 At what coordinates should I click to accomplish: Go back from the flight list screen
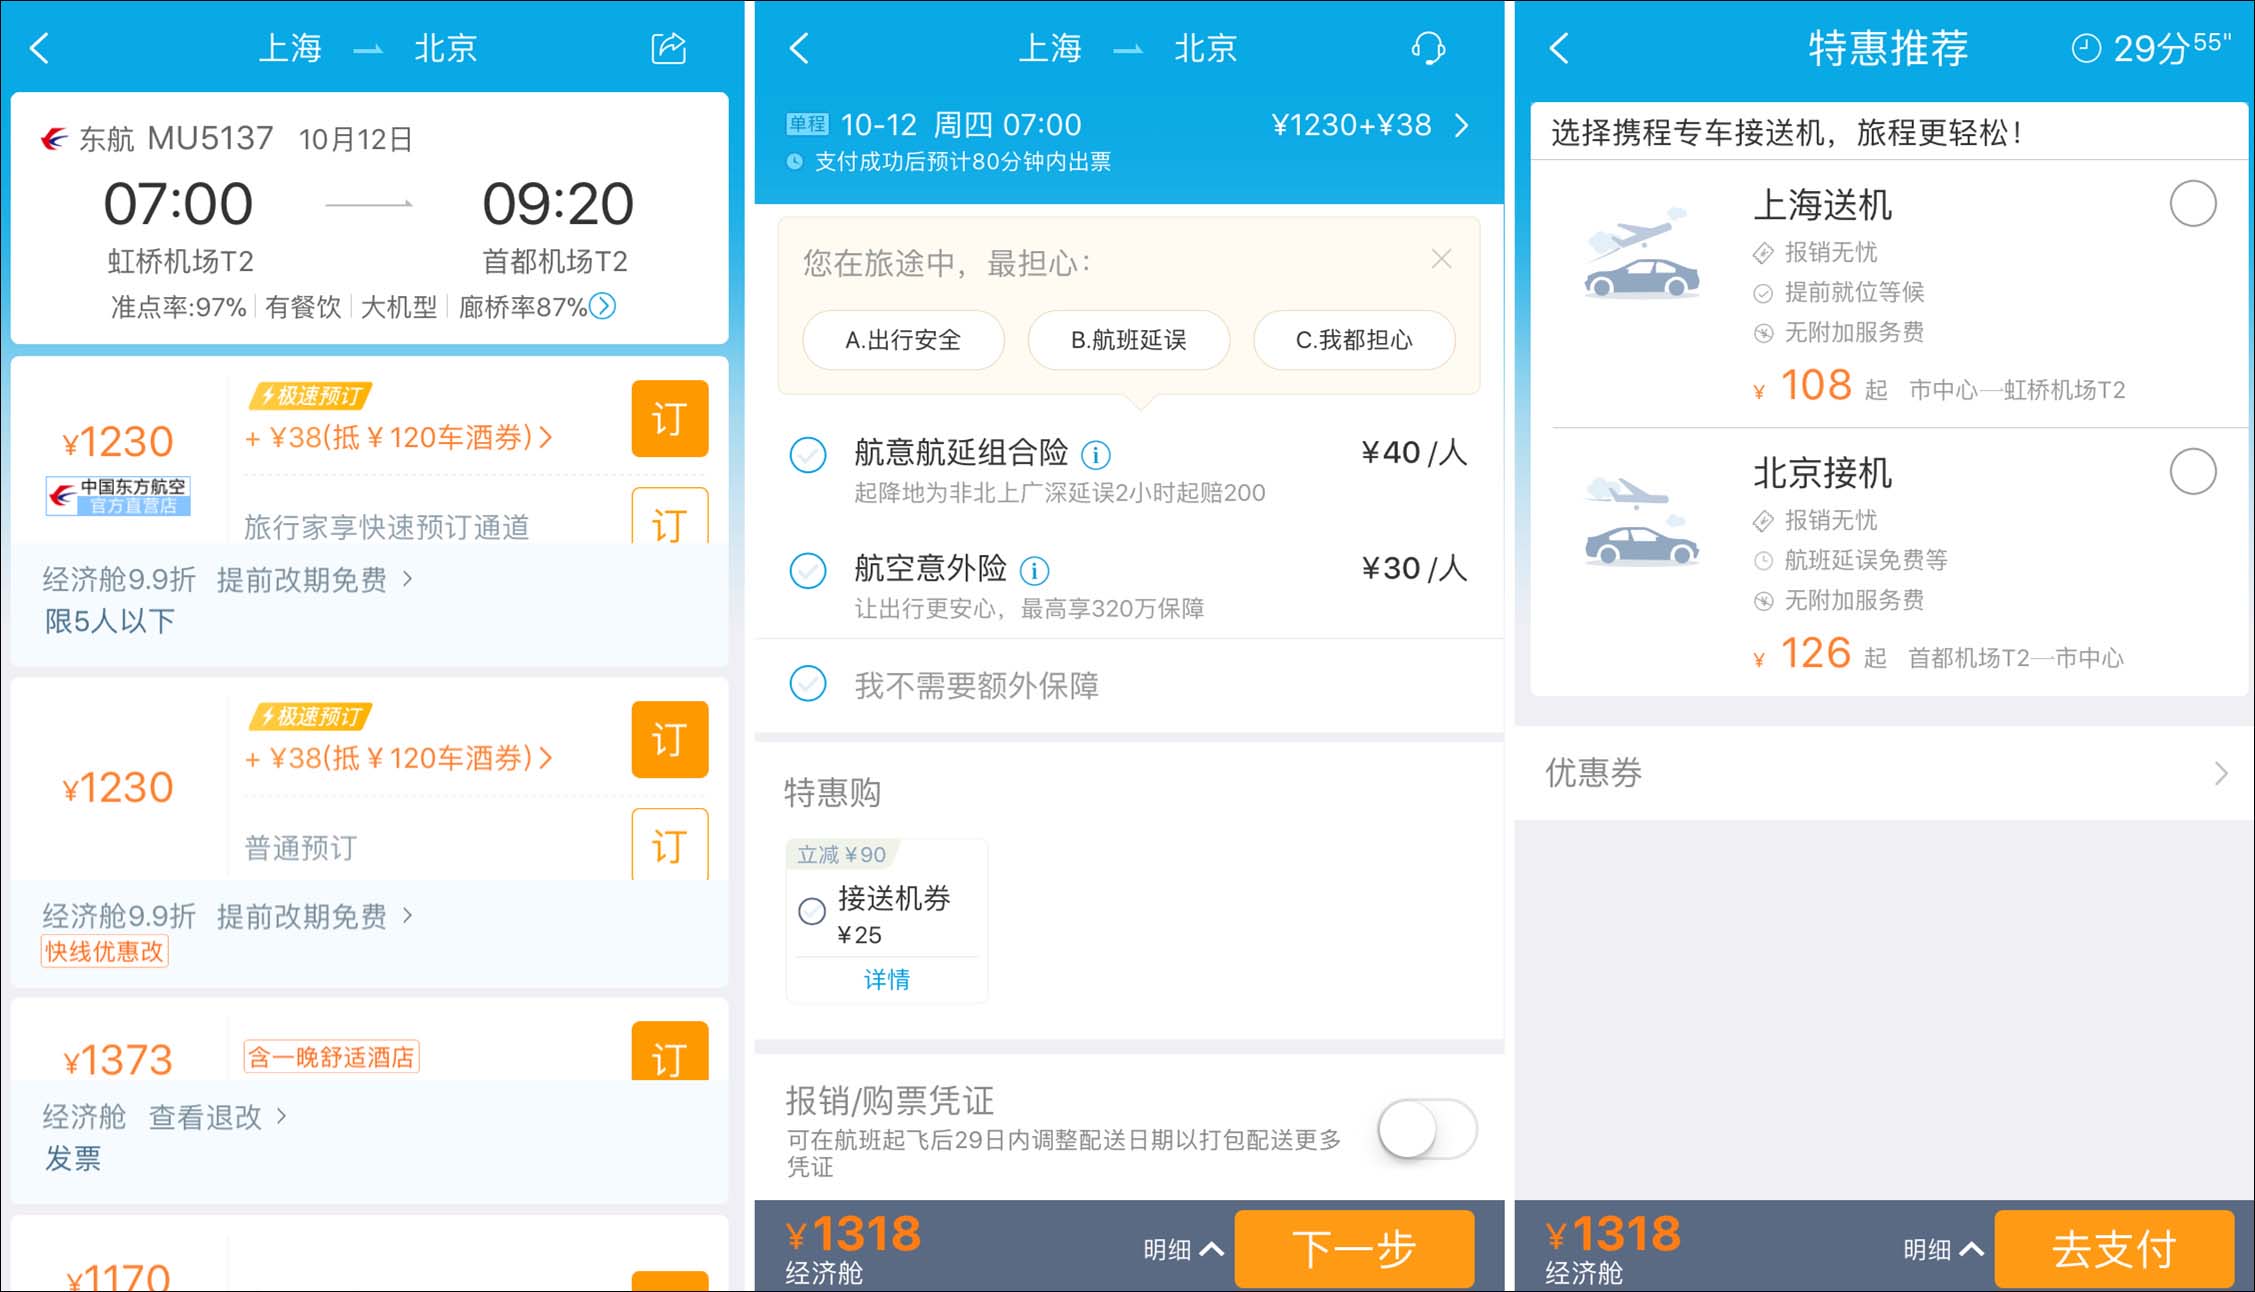pyautogui.click(x=40, y=48)
